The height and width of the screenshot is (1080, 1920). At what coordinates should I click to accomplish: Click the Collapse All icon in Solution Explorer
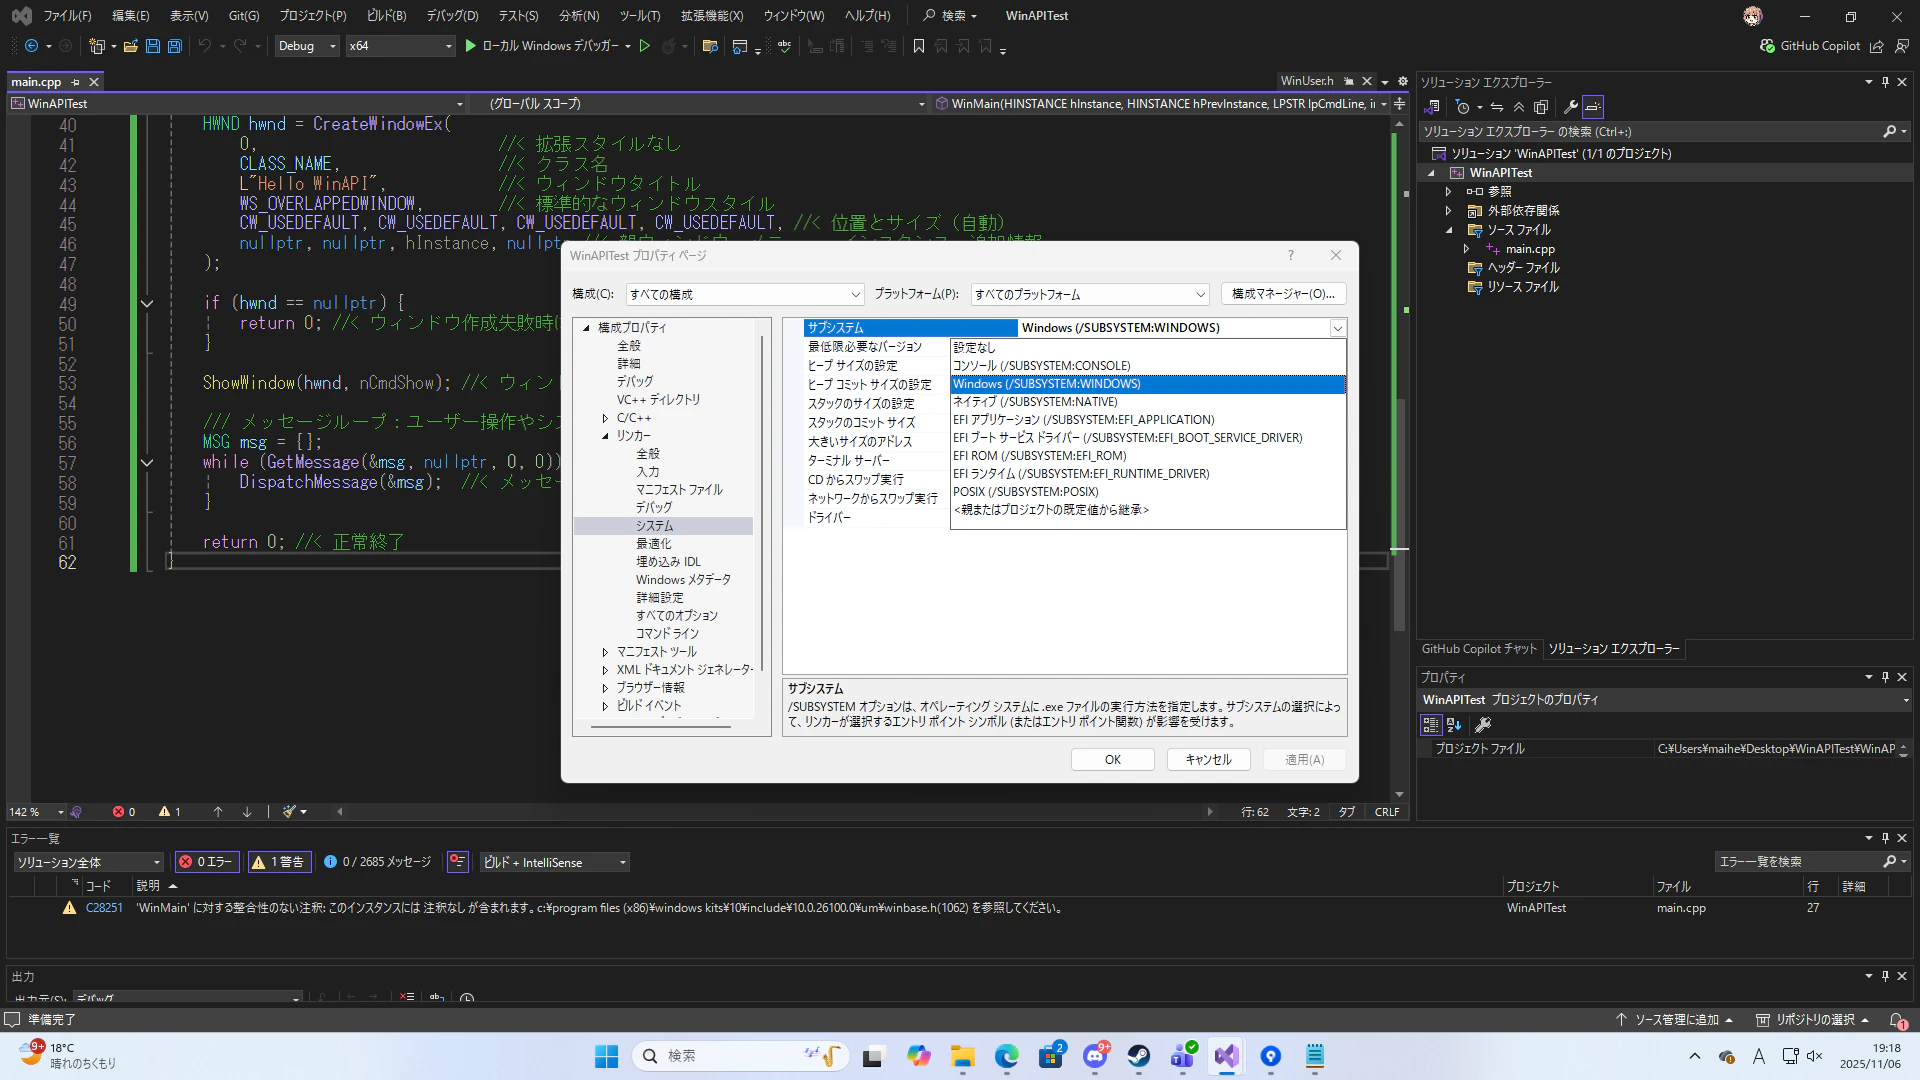[1519, 107]
